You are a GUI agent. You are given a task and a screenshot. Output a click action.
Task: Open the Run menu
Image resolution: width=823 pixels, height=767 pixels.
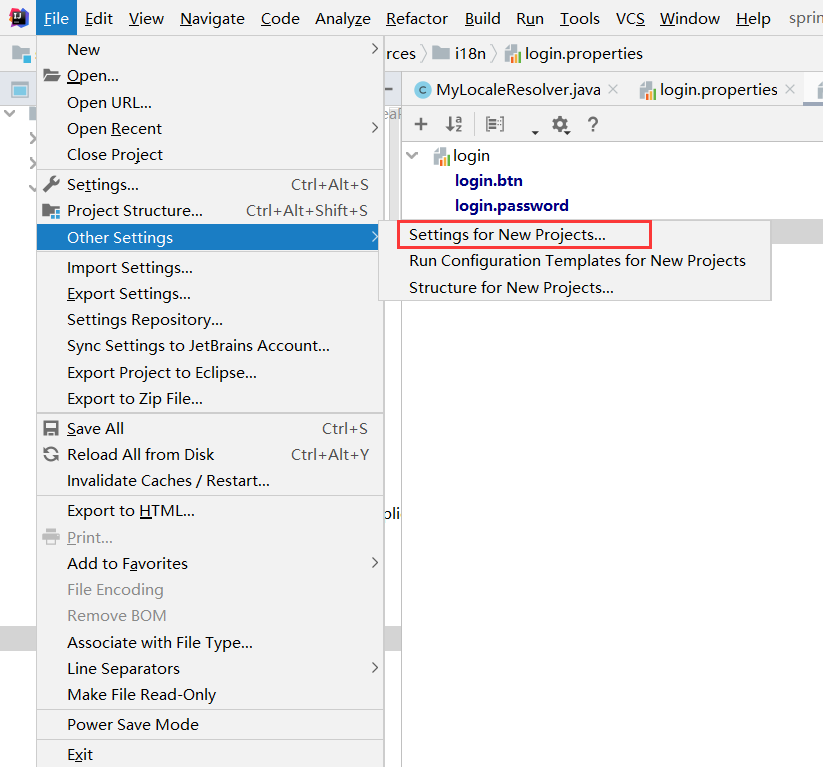[x=530, y=18]
